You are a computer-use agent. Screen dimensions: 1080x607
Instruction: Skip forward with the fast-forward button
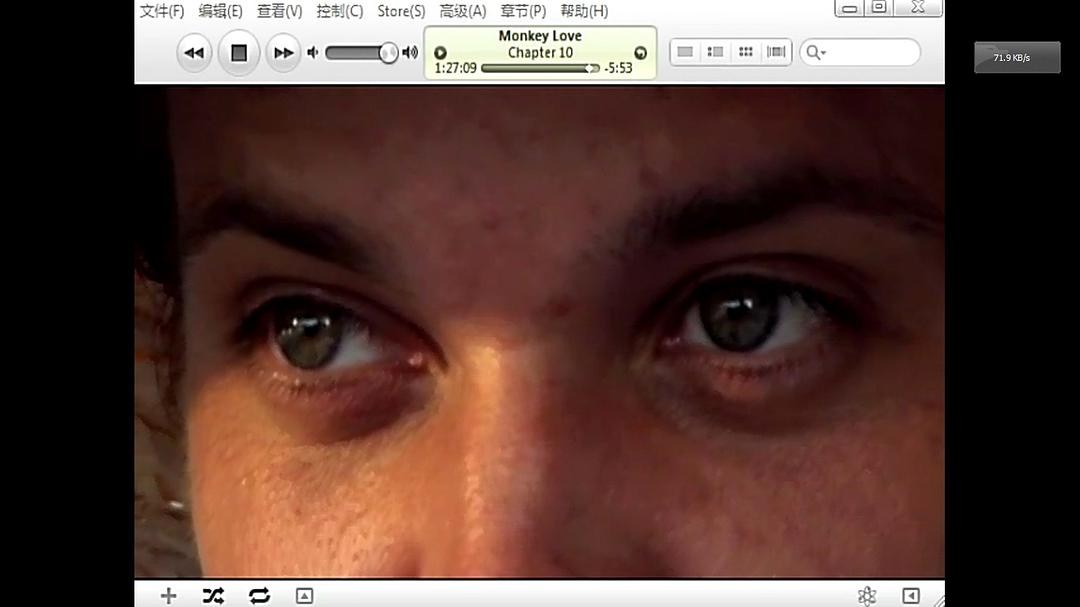(283, 53)
